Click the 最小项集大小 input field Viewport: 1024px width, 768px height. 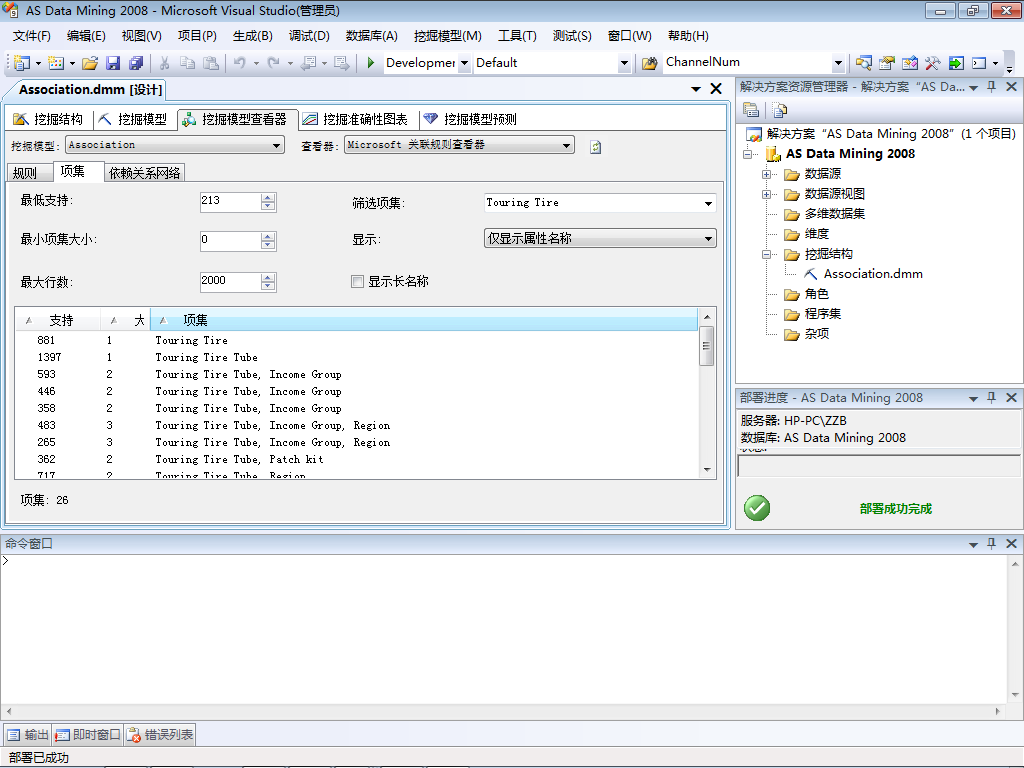pyautogui.click(x=231, y=241)
